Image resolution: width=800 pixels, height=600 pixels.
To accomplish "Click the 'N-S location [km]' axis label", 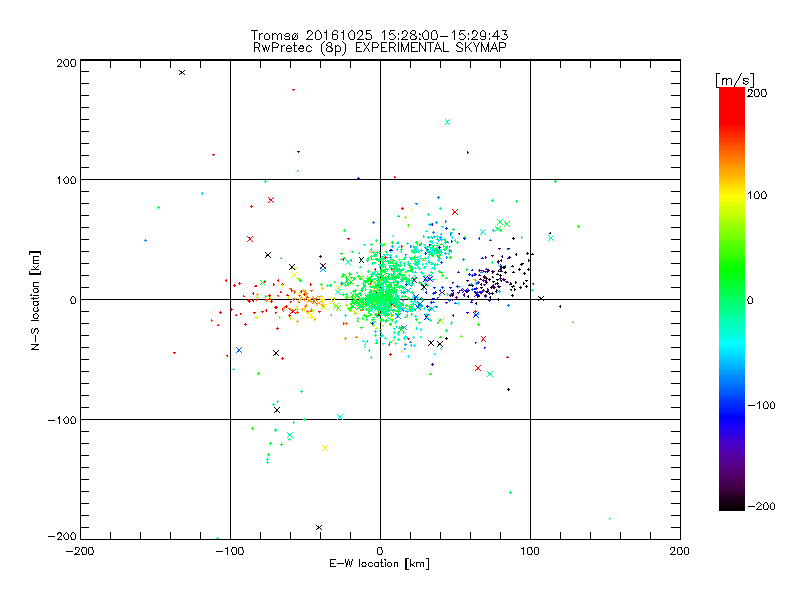I will [35, 301].
